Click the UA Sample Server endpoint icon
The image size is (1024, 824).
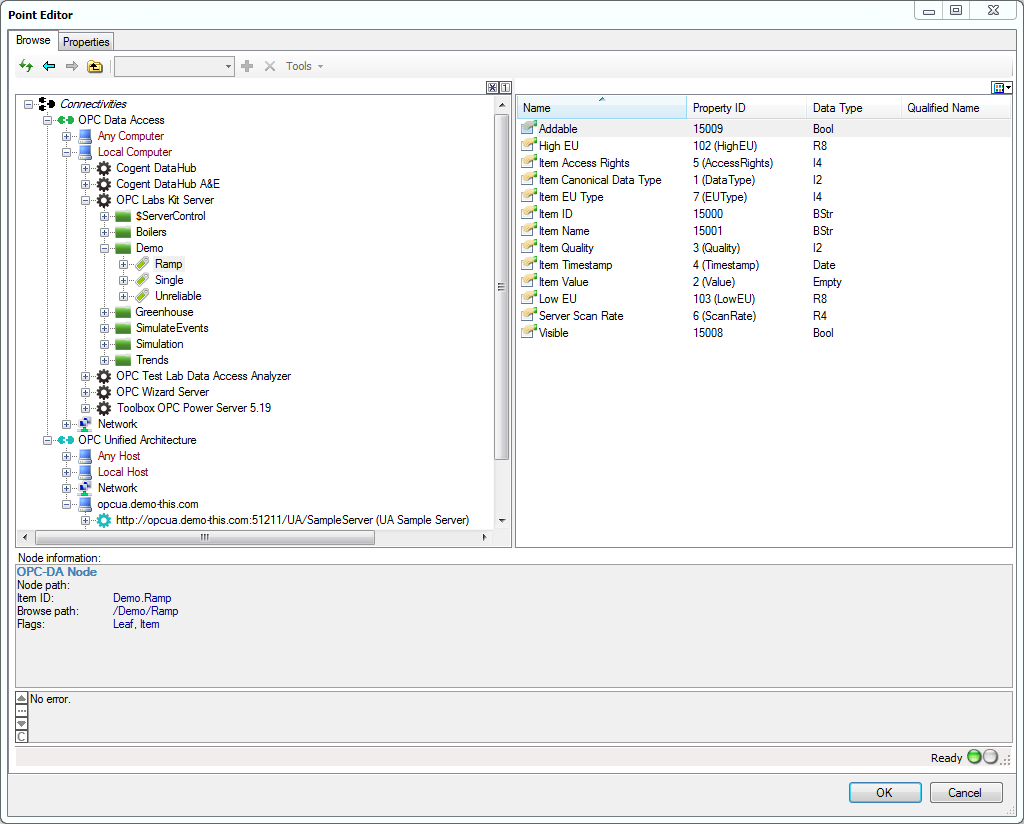104,520
